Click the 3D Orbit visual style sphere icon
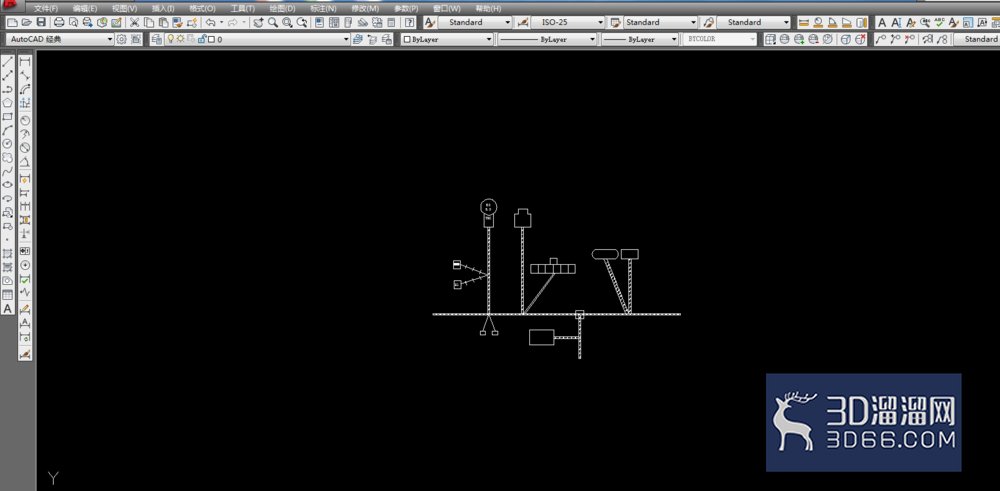This screenshot has width=1000, height=491. click(x=784, y=39)
